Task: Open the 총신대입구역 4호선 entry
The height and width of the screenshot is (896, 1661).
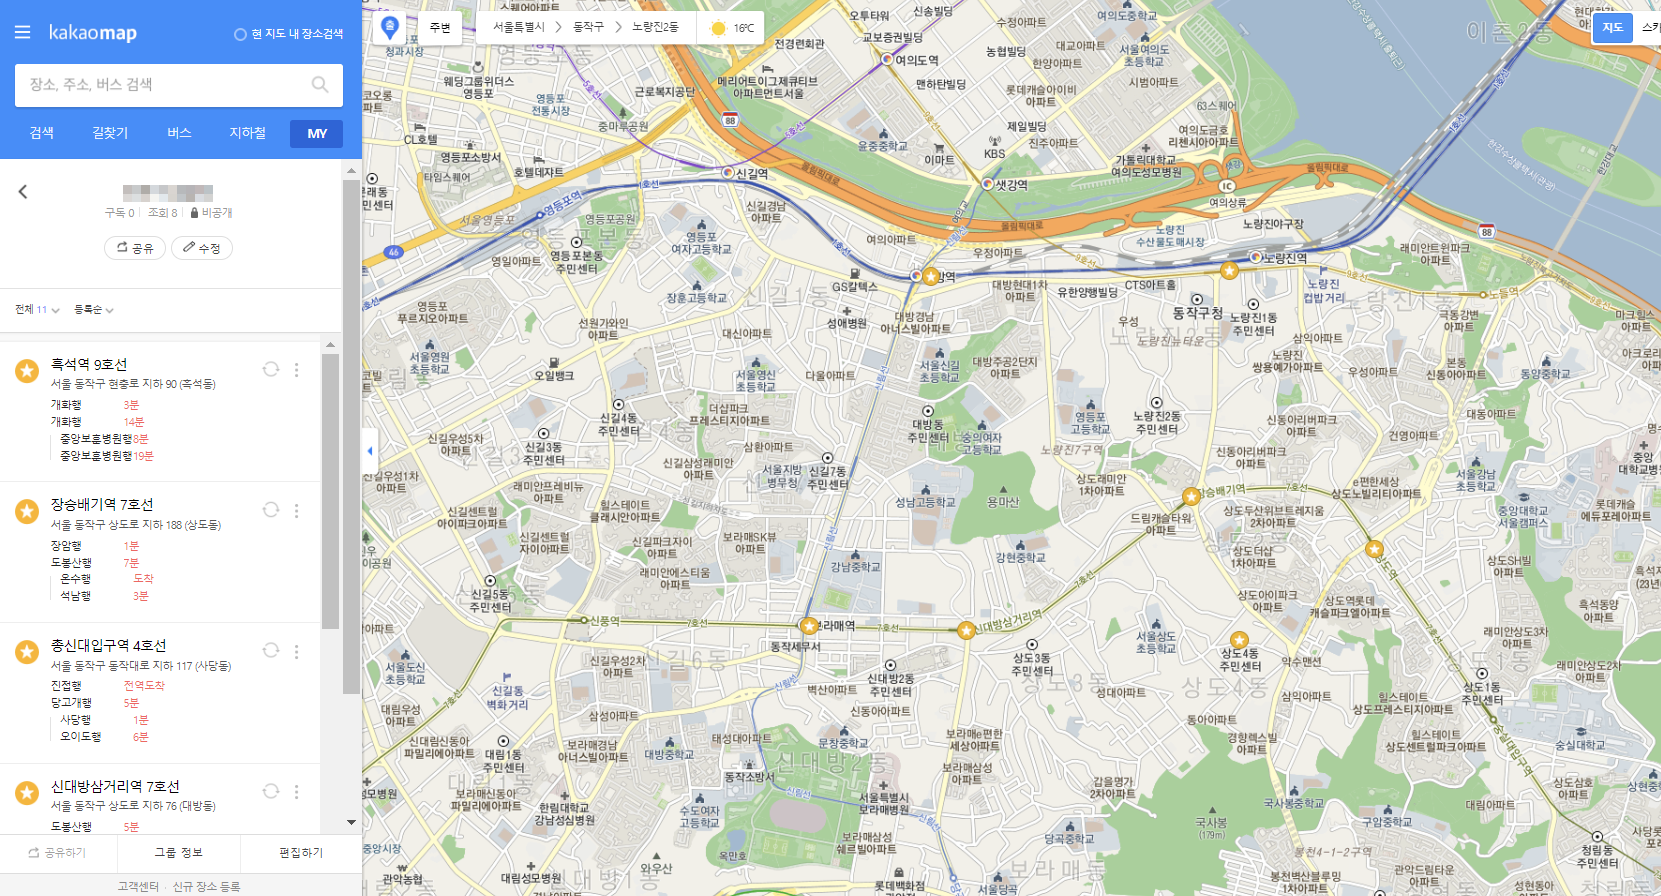Action: pos(109,646)
